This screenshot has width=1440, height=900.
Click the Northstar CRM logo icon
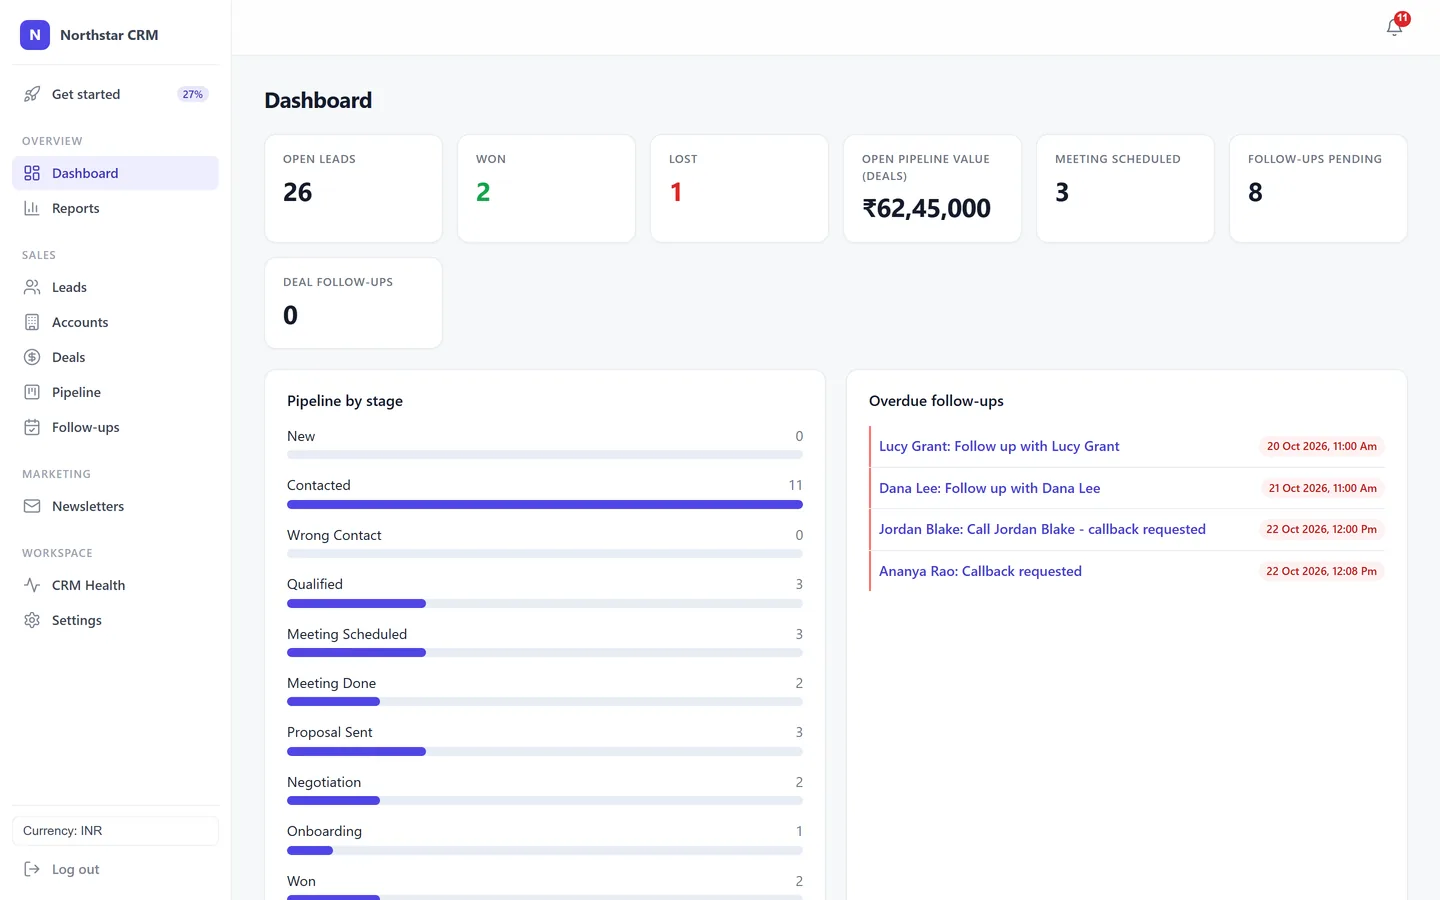pos(35,35)
